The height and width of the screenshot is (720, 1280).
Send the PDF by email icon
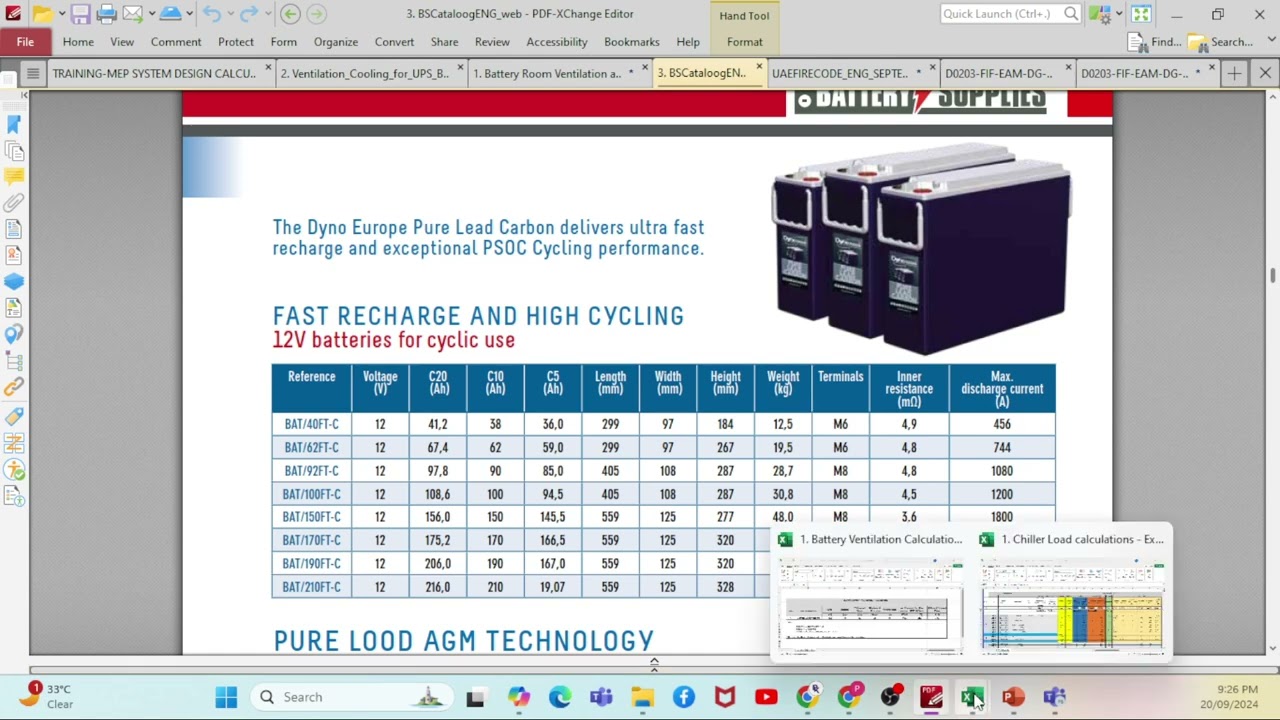131,14
